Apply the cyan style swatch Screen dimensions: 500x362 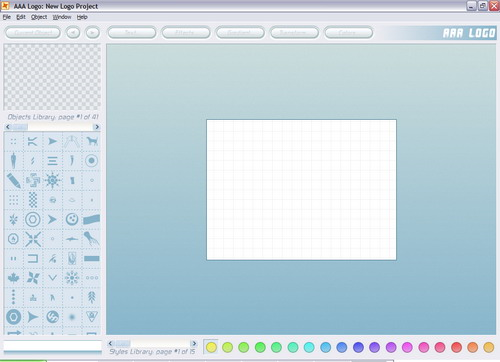click(x=309, y=347)
